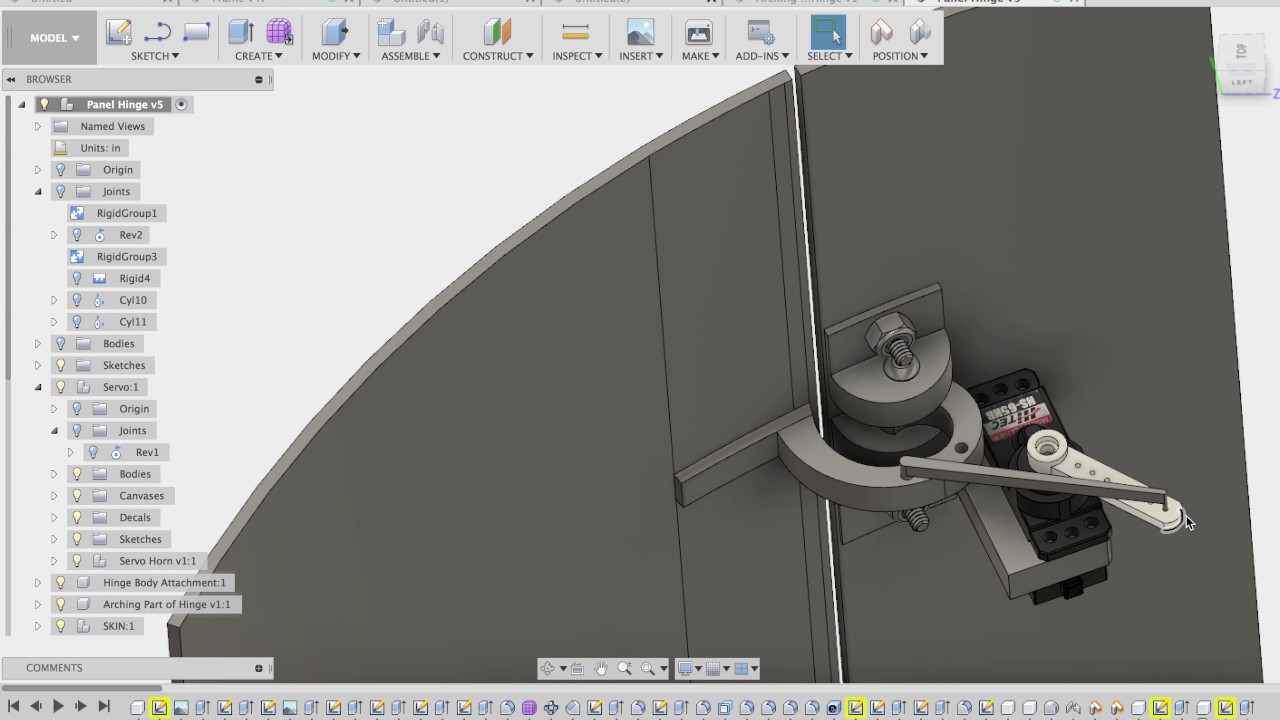Click the 3D Print Make icon
Screen dimensions: 1280x720
698,32
